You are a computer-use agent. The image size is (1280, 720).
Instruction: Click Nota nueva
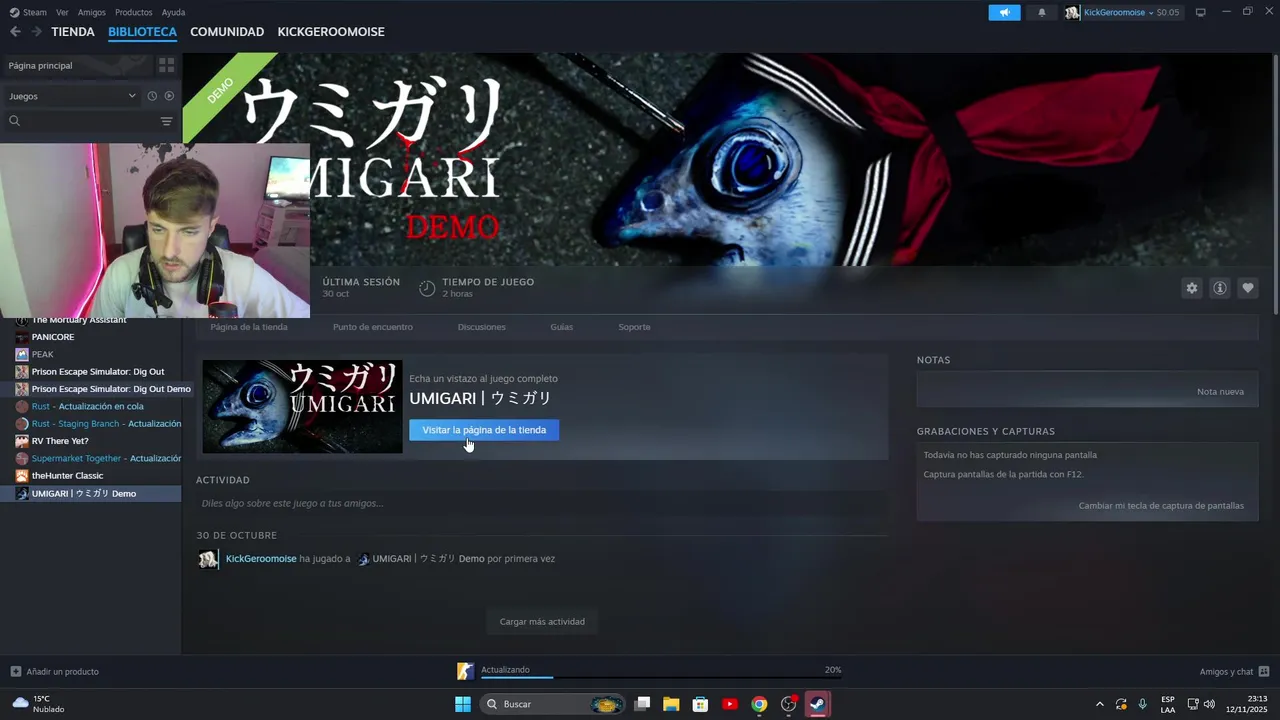tap(1220, 391)
